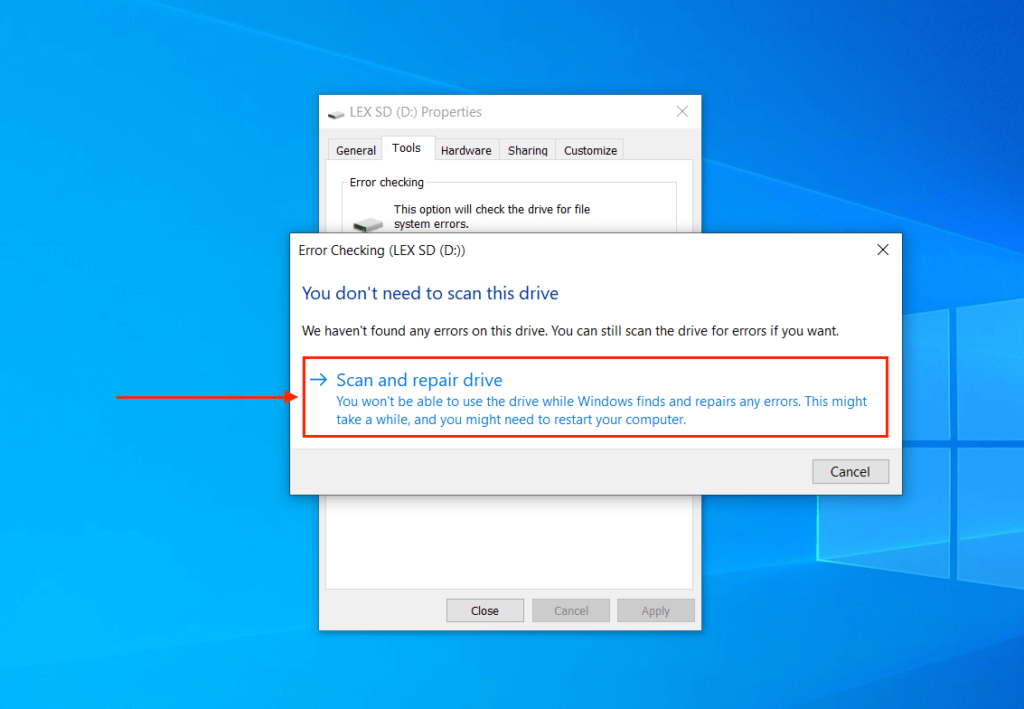1024x709 pixels.
Task: Select the Hardware tab
Action: pyautogui.click(x=466, y=149)
